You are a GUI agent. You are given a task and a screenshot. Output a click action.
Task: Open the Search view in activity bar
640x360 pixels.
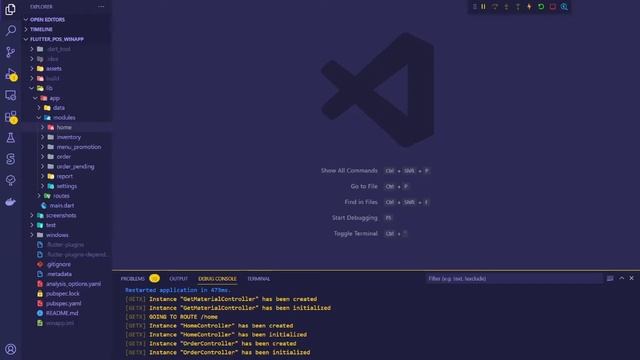point(11,30)
